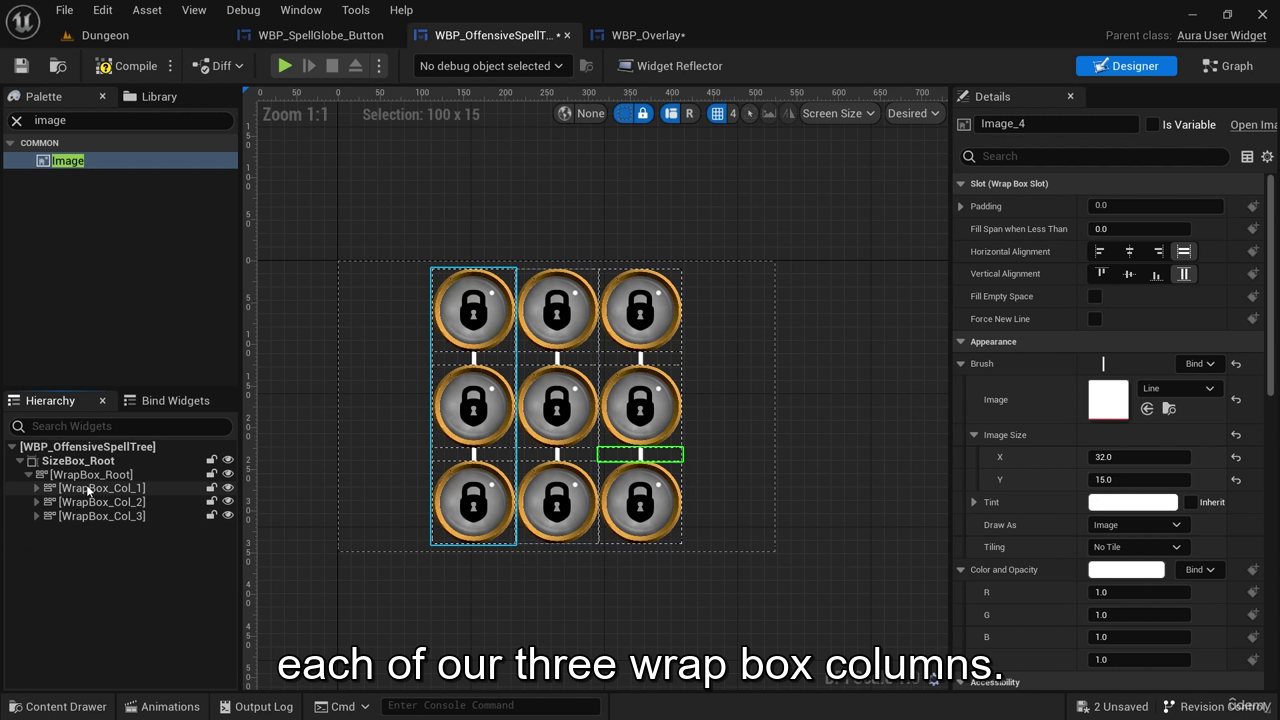Open the Debug menu
This screenshot has height=720, width=1280.
point(243,10)
